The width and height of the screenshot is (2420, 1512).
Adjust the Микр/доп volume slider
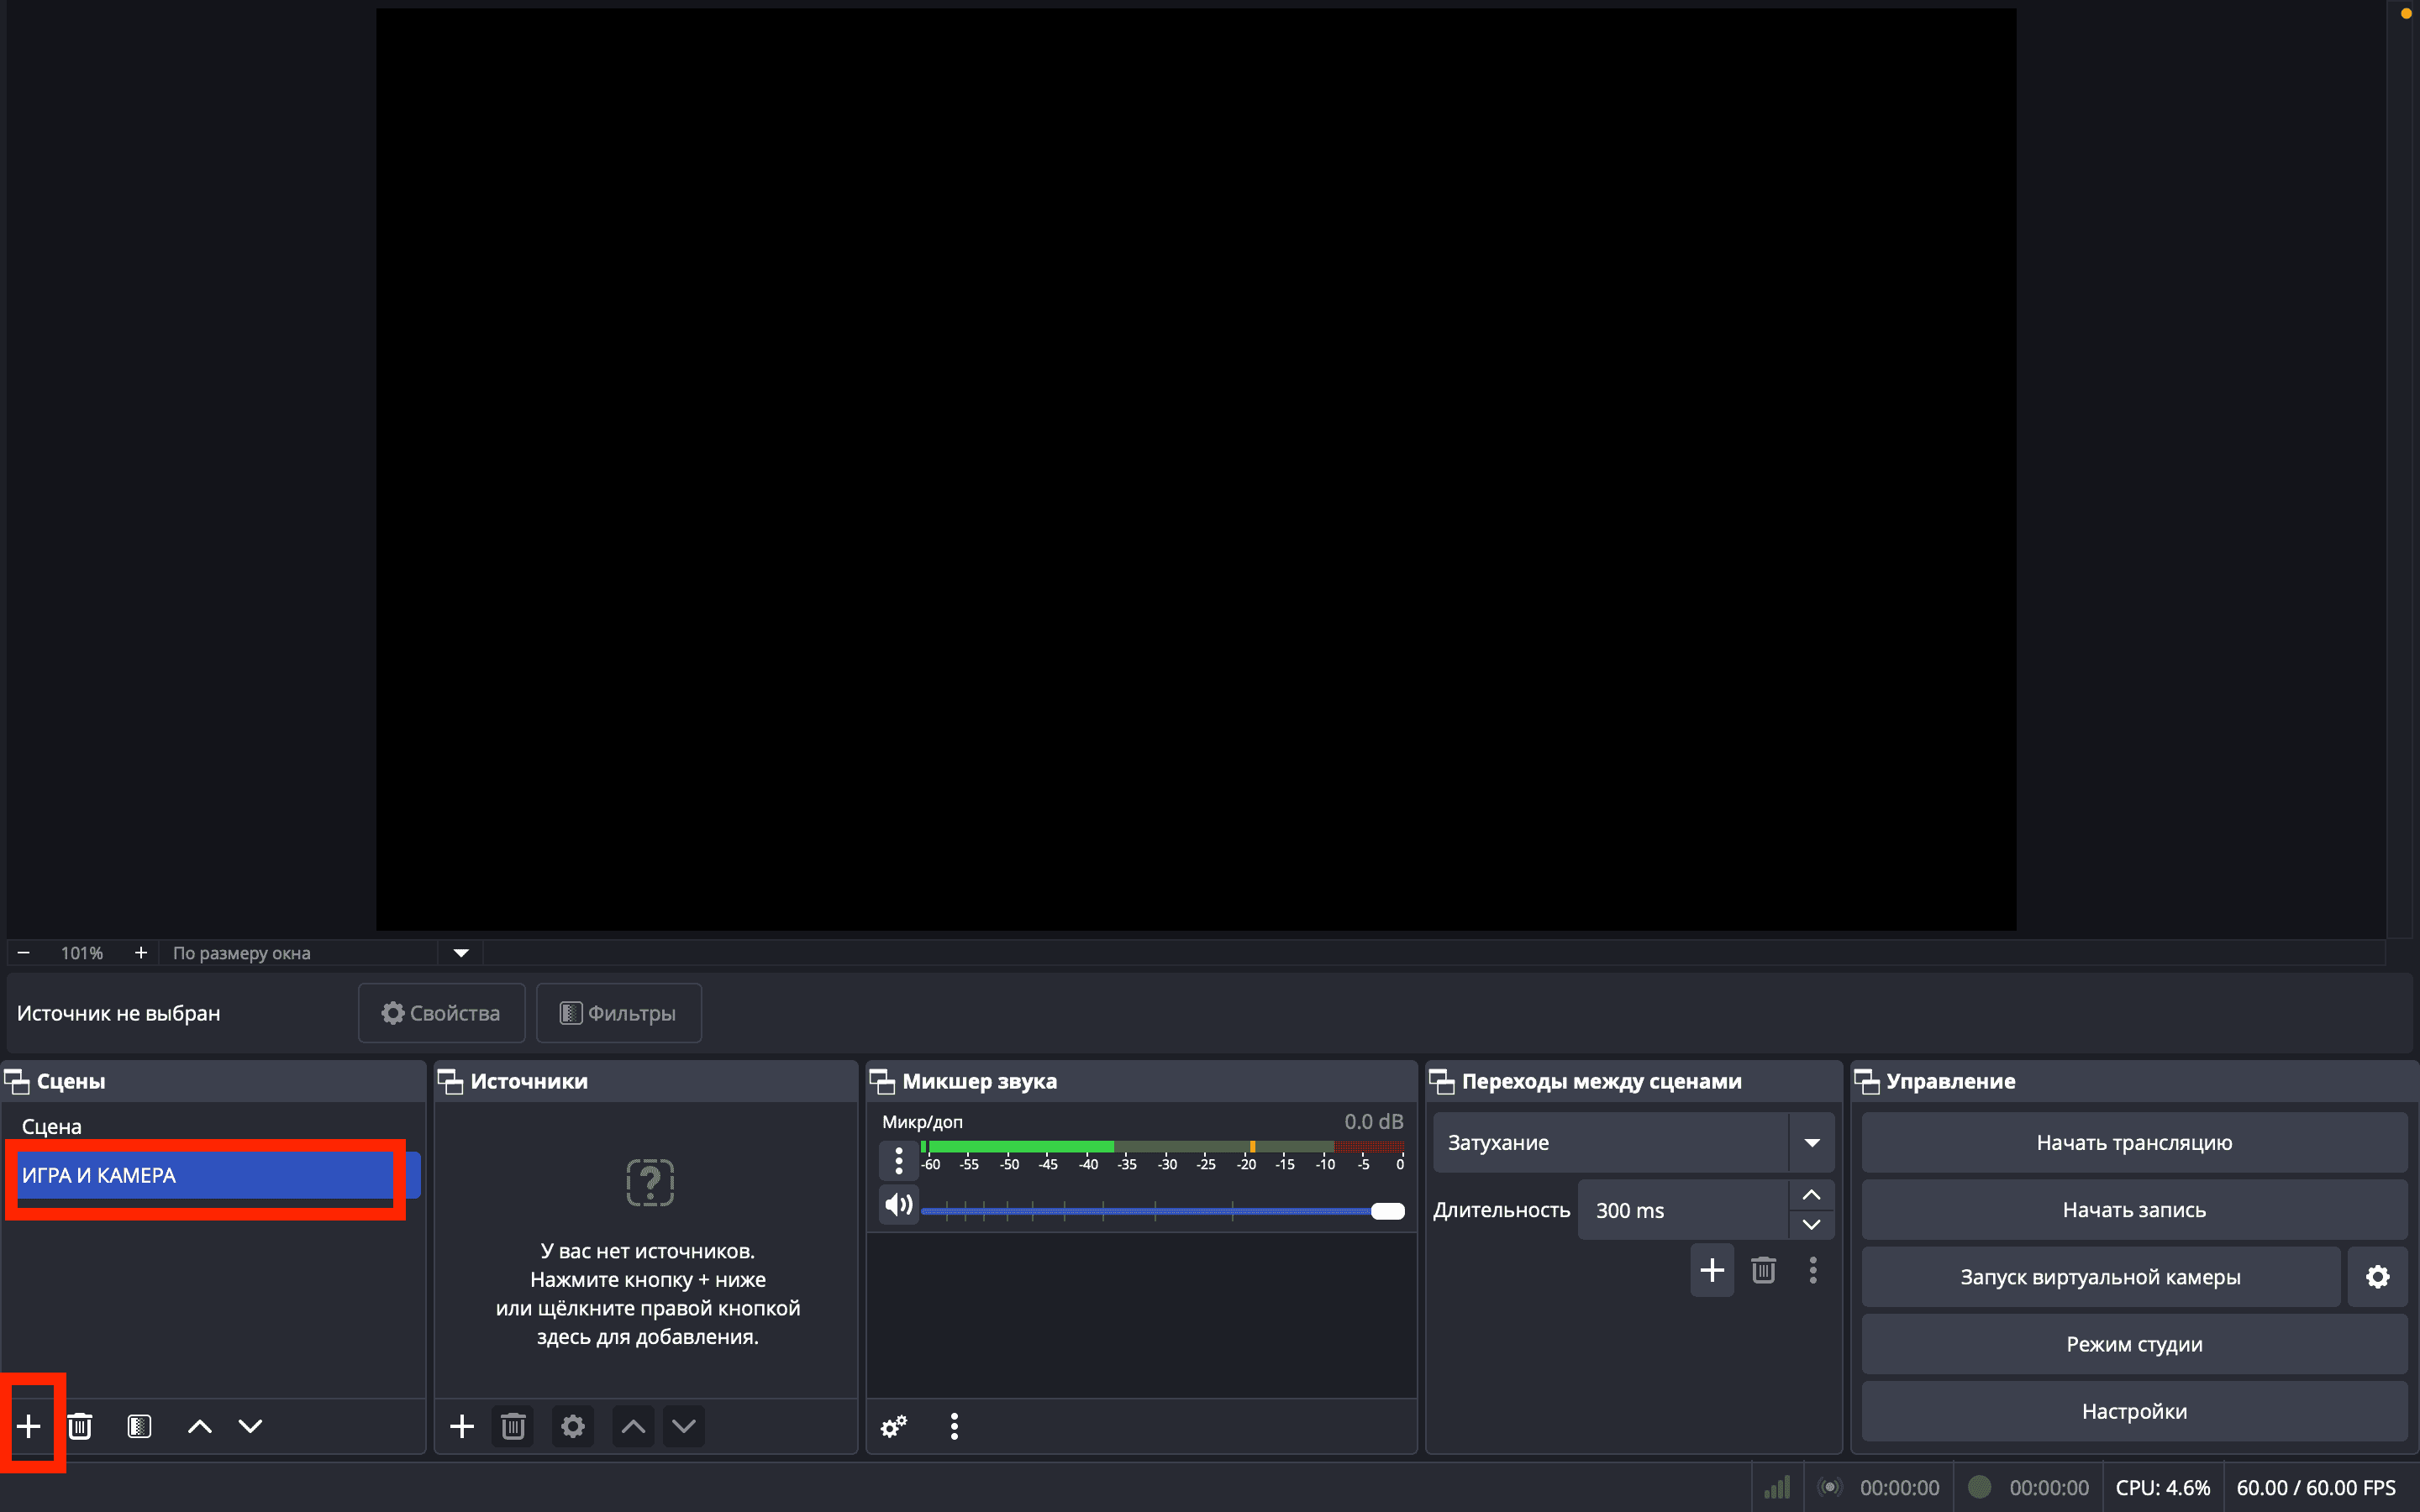(1387, 1211)
